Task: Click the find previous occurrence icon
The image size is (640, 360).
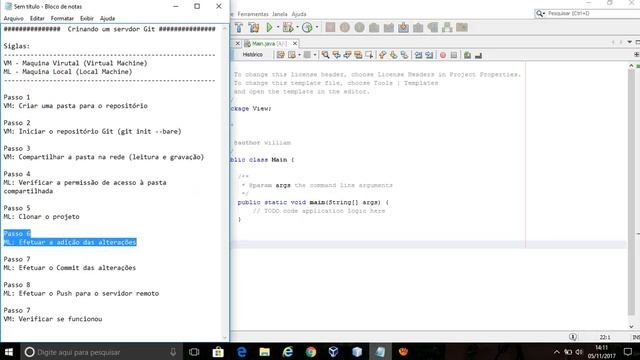Action: click(x=336, y=55)
